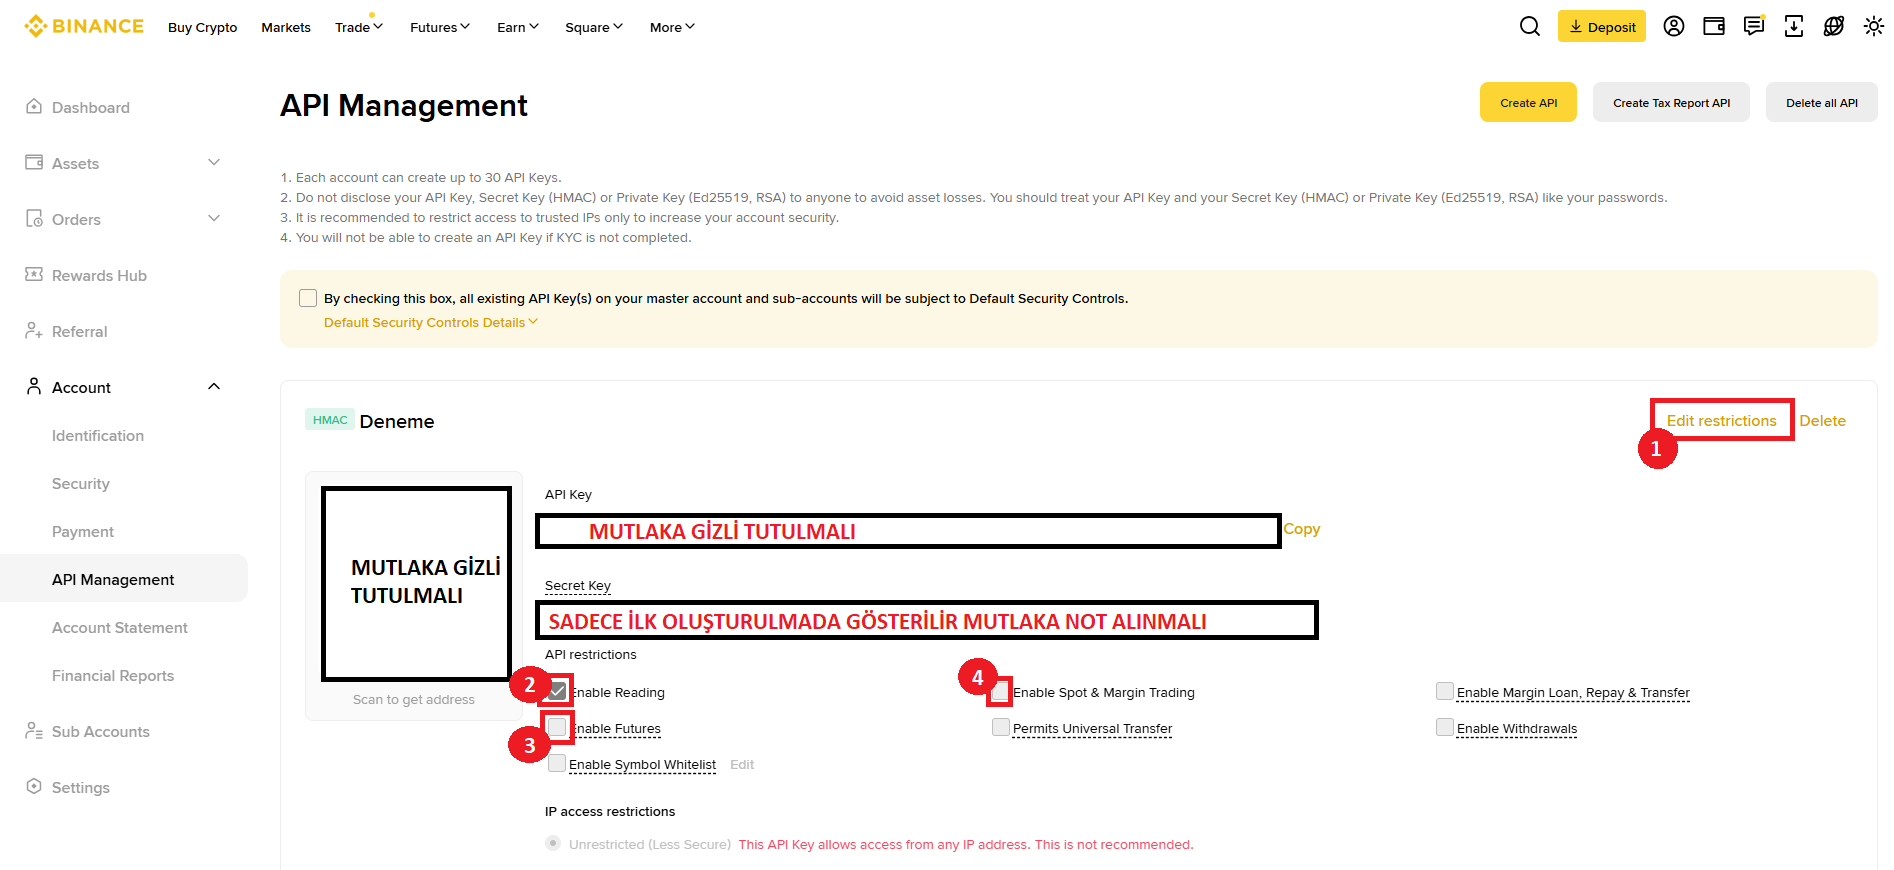Go to Markets in top navigation
Screen dimensions: 1894x870
coord(286,27)
